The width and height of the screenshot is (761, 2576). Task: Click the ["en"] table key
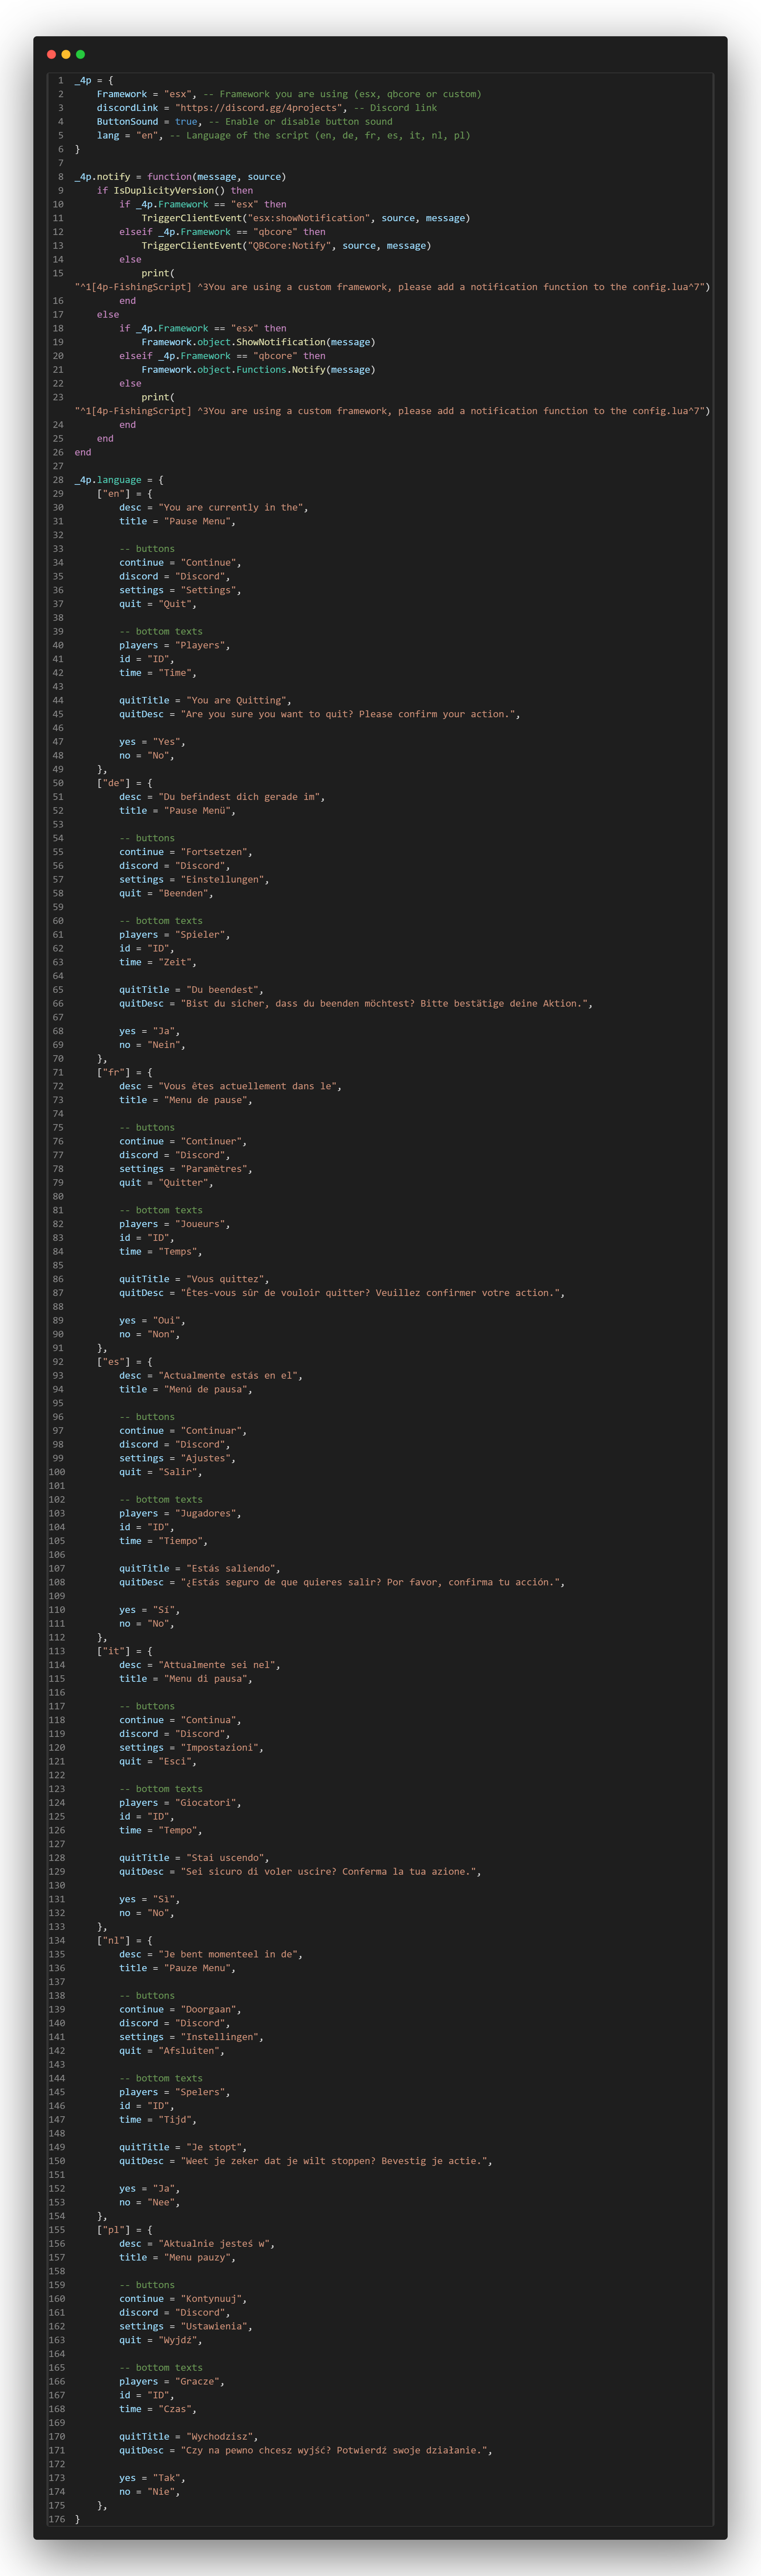(113, 494)
